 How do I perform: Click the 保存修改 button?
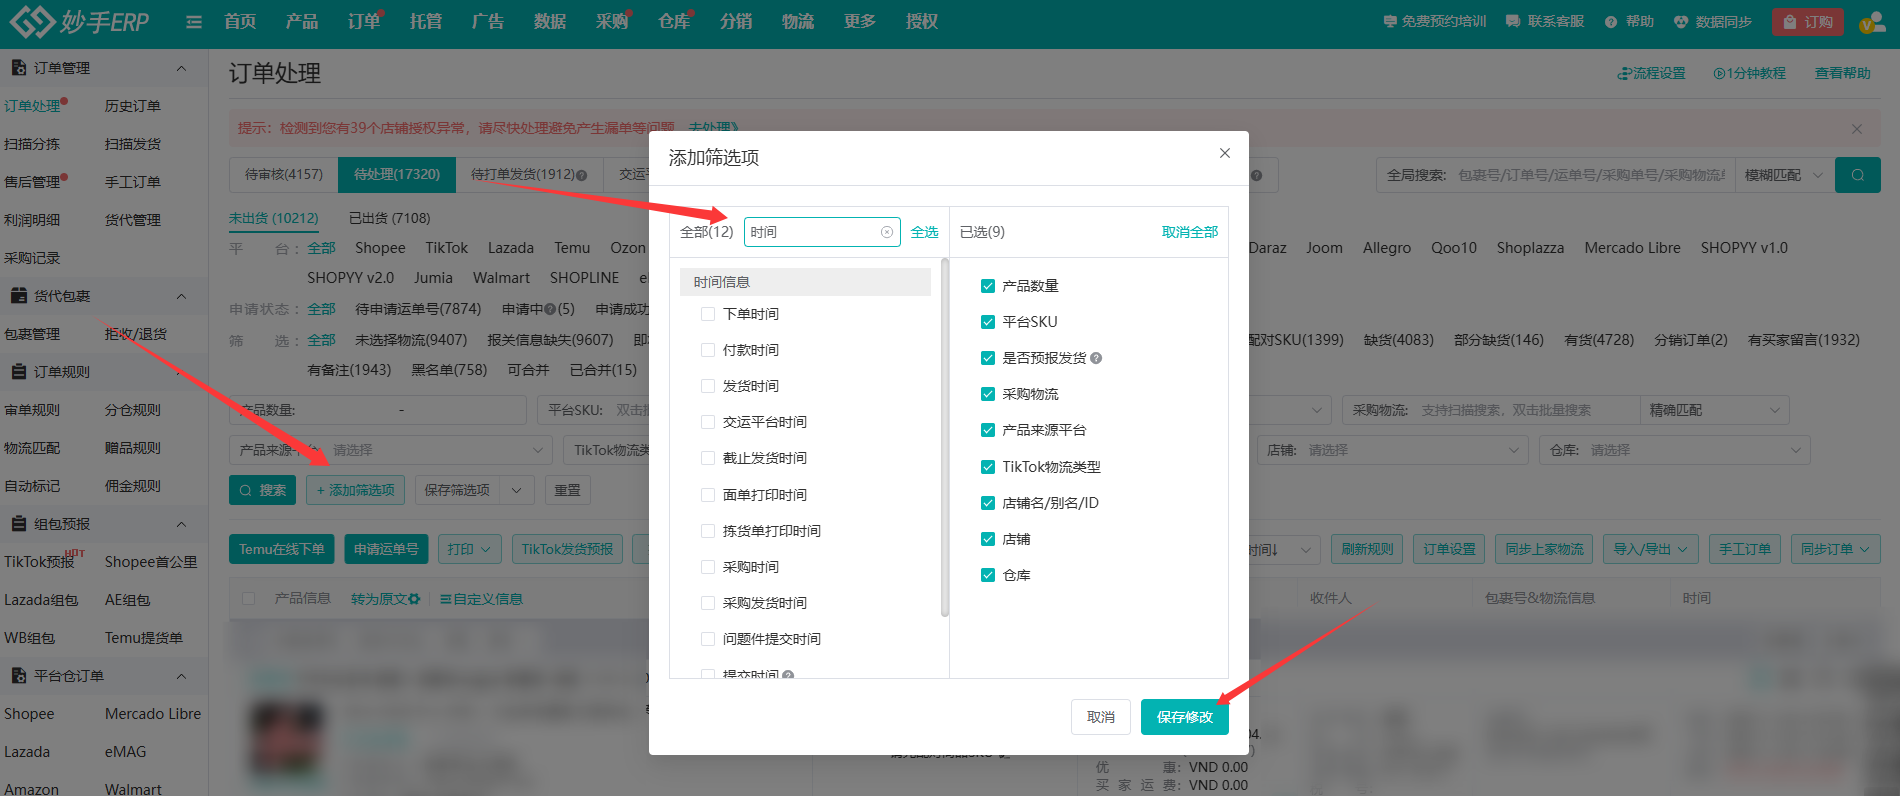[1184, 717]
